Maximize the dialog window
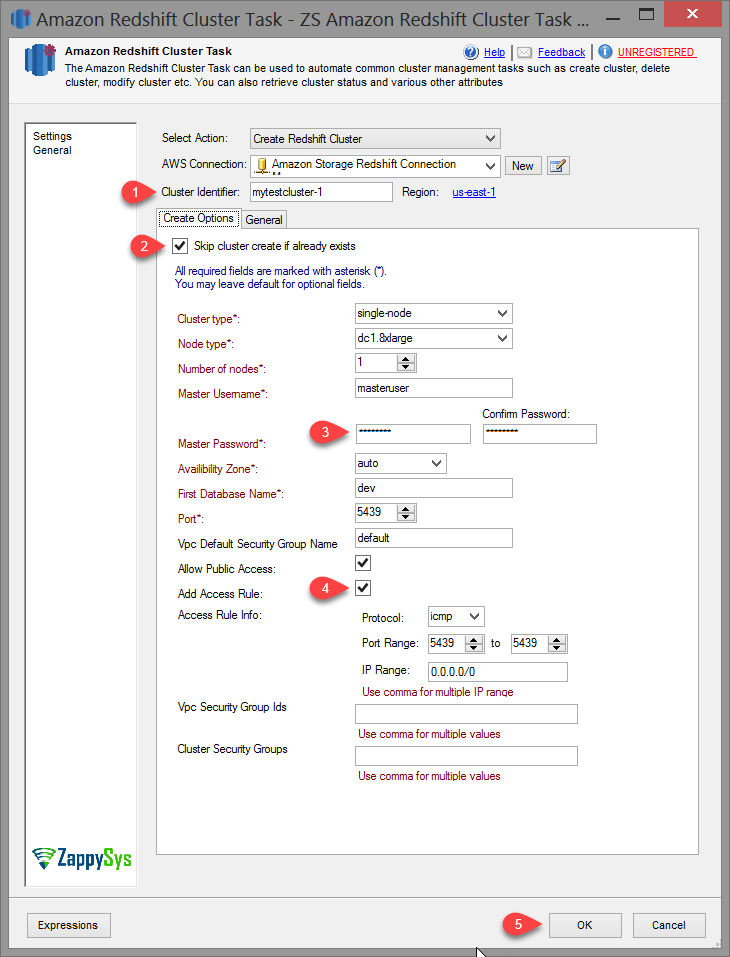 [646, 15]
